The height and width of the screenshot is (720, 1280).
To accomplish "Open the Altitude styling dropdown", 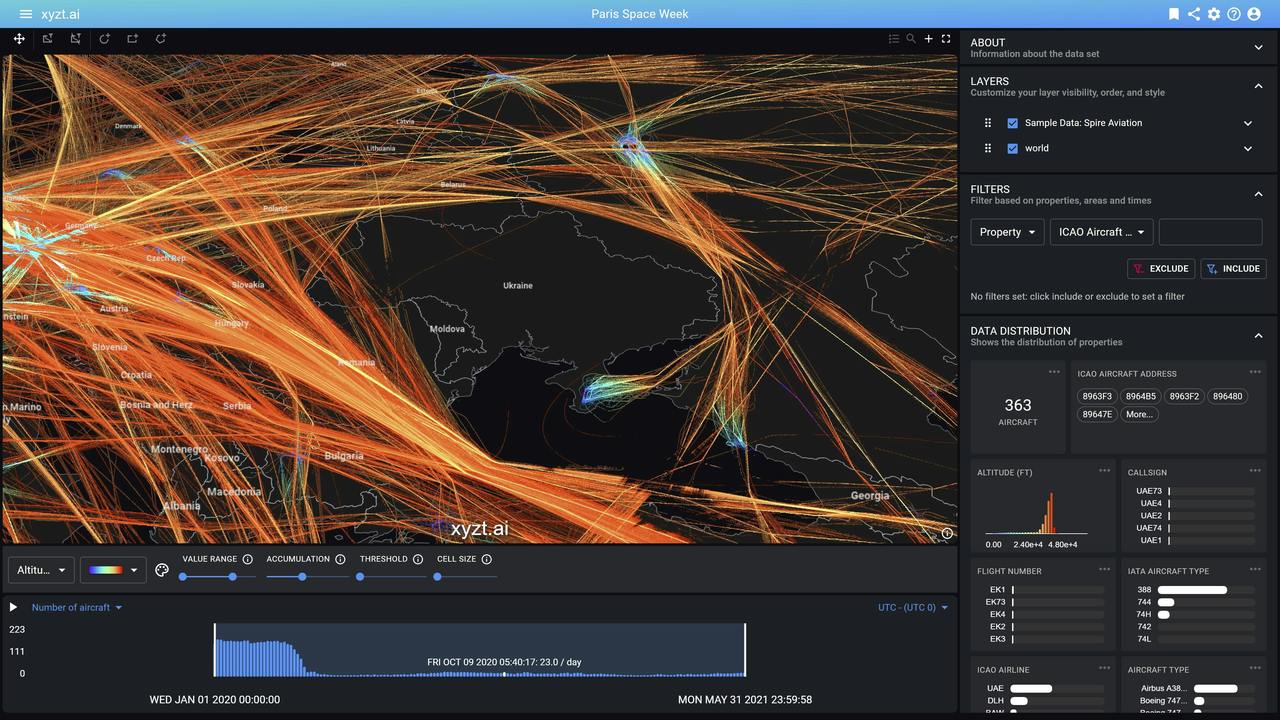I will click(x=41, y=570).
